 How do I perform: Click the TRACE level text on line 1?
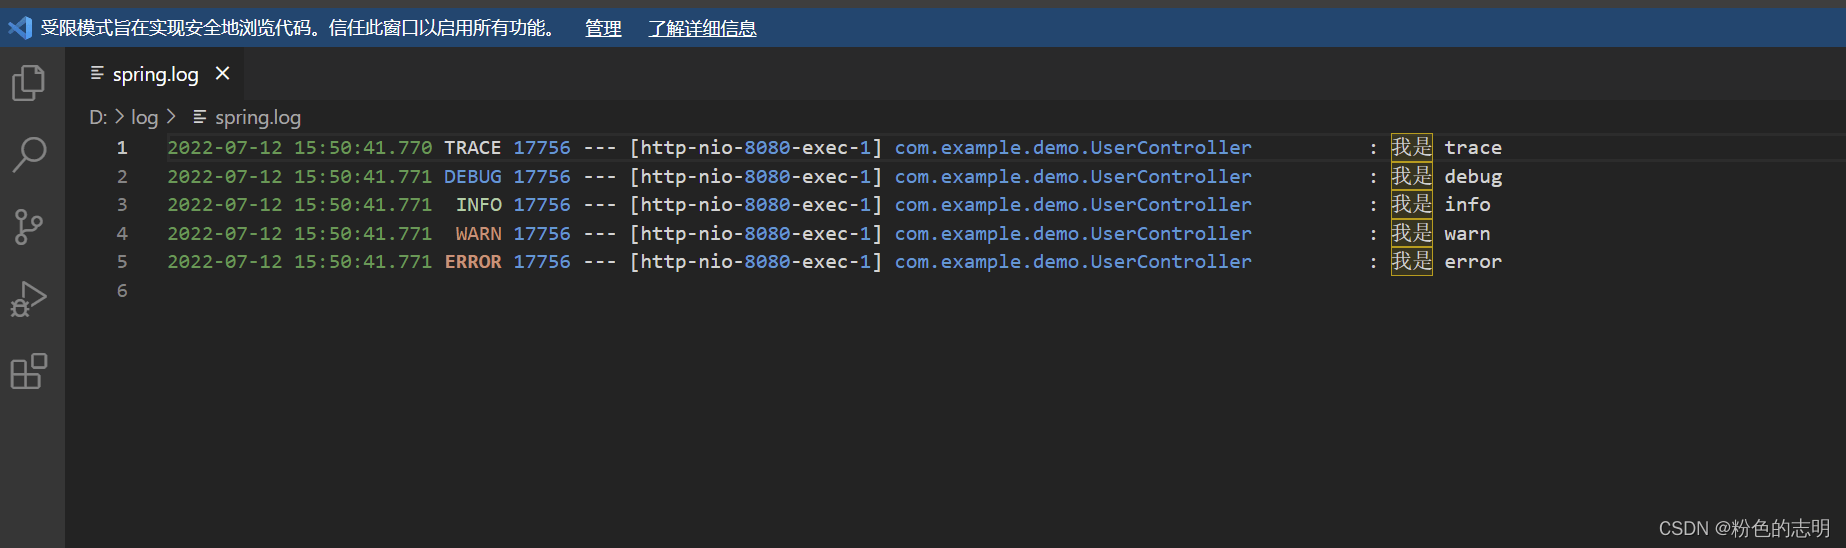pos(472,148)
